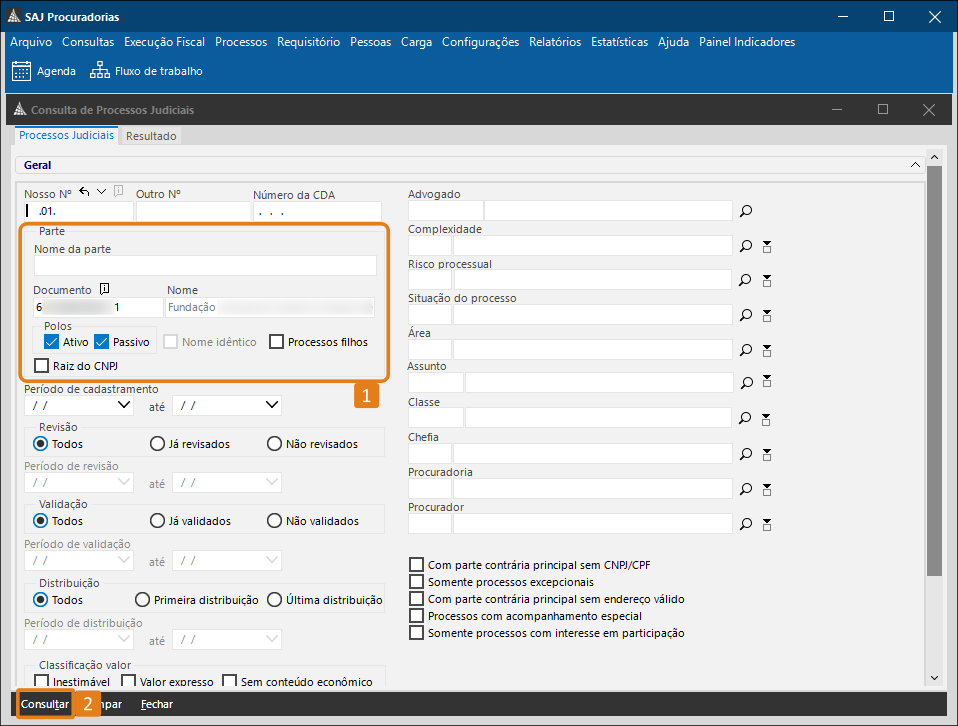
Task: Switch to the Resultado tab
Action: (151, 136)
